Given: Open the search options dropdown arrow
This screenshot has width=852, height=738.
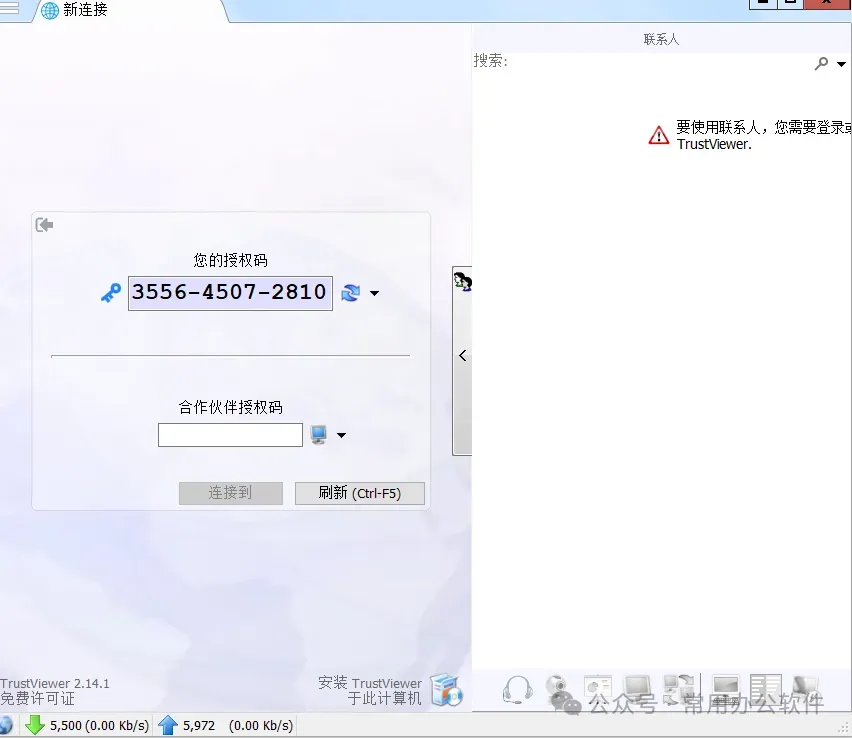Looking at the screenshot, I should tap(841, 64).
